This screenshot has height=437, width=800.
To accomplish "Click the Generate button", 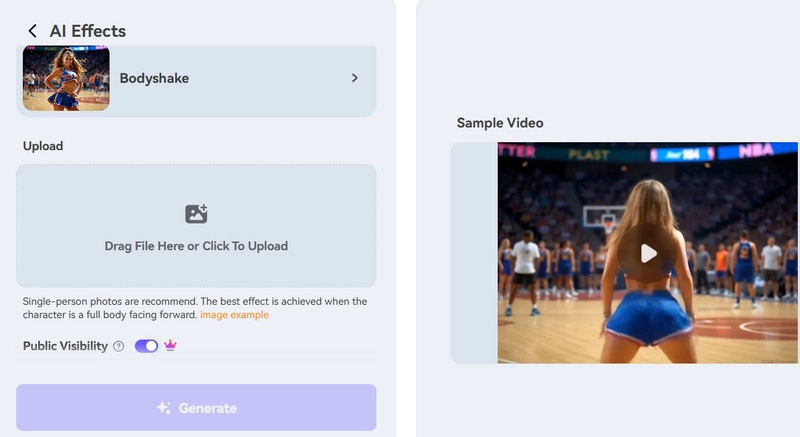I will (x=196, y=407).
